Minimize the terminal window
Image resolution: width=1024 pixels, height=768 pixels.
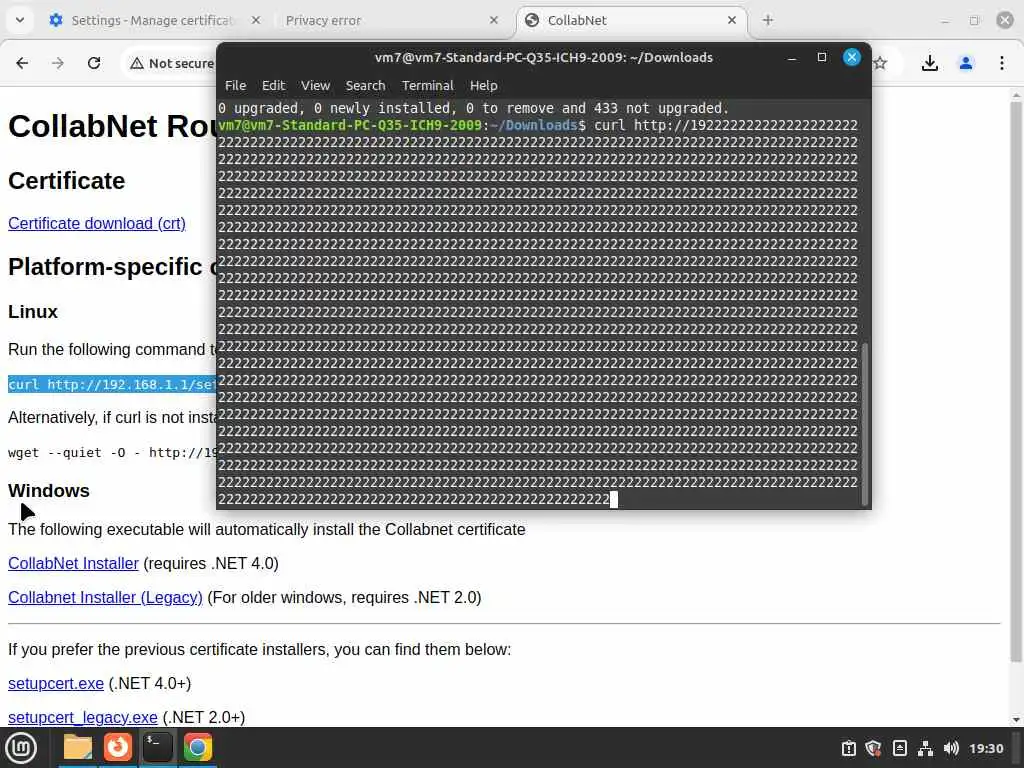coord(792,57)
